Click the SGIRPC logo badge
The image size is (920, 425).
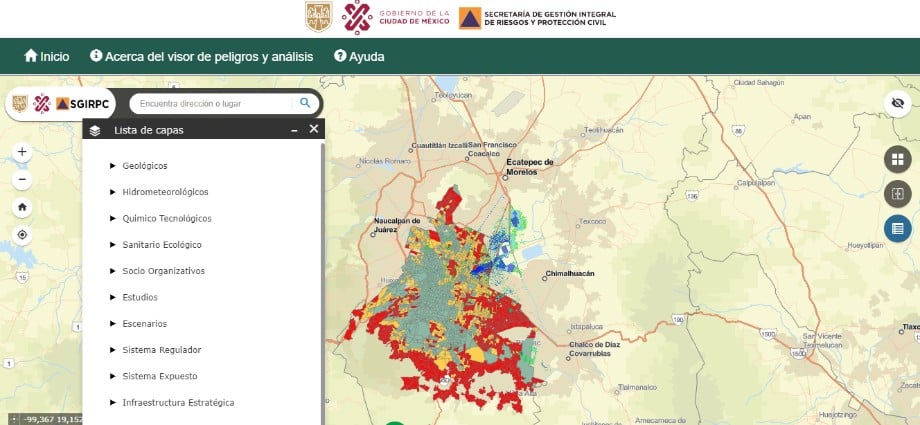pos(60,104)
